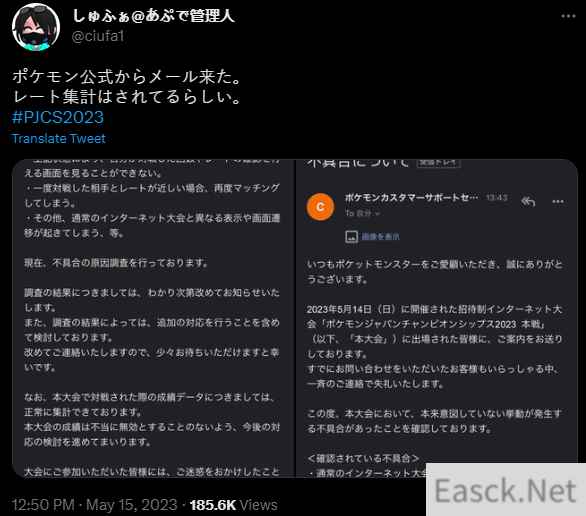Screen dimensions: 586x516
Task: Click sender name ポケモンカスタマーサポートセ…
Action: (411, 197)
